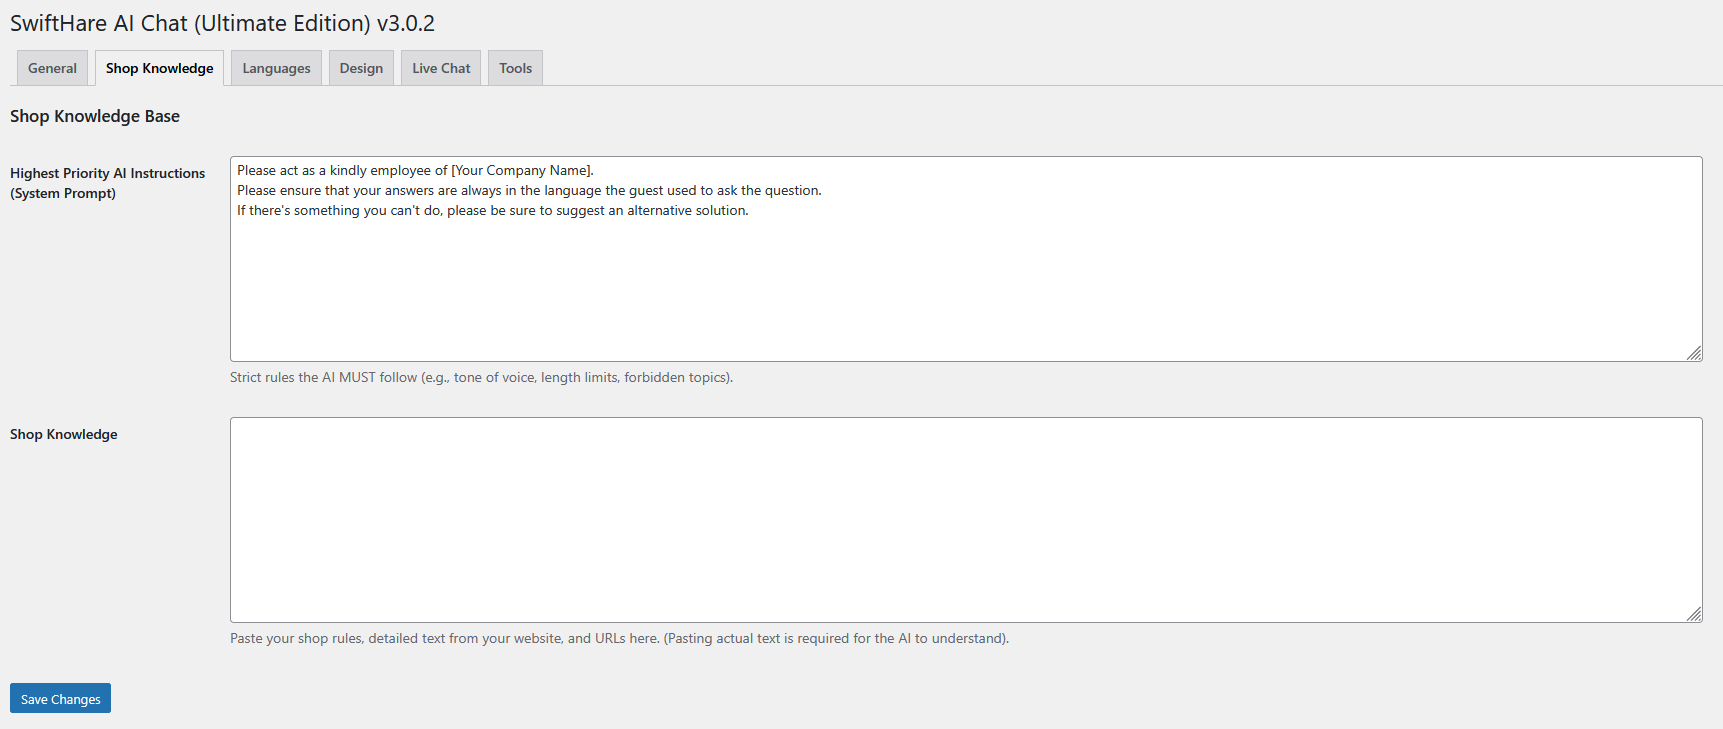This screenshot has height=729, width=1723.
Task: Click the Shop Knowledge Base heading
Action: (95, 116)
